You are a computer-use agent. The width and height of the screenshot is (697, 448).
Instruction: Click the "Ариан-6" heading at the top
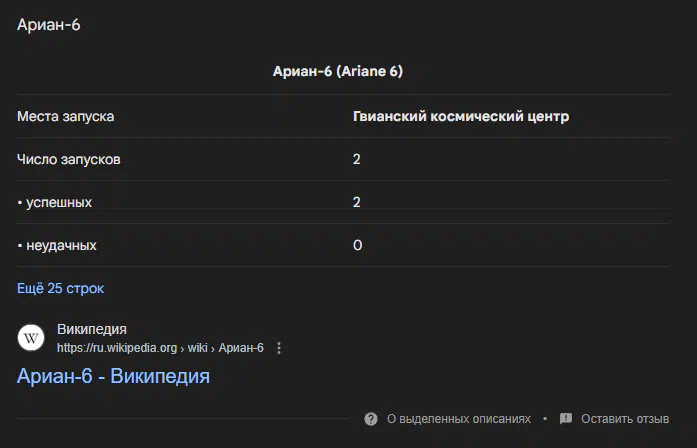pyautogui.click(x=49, y=25)
